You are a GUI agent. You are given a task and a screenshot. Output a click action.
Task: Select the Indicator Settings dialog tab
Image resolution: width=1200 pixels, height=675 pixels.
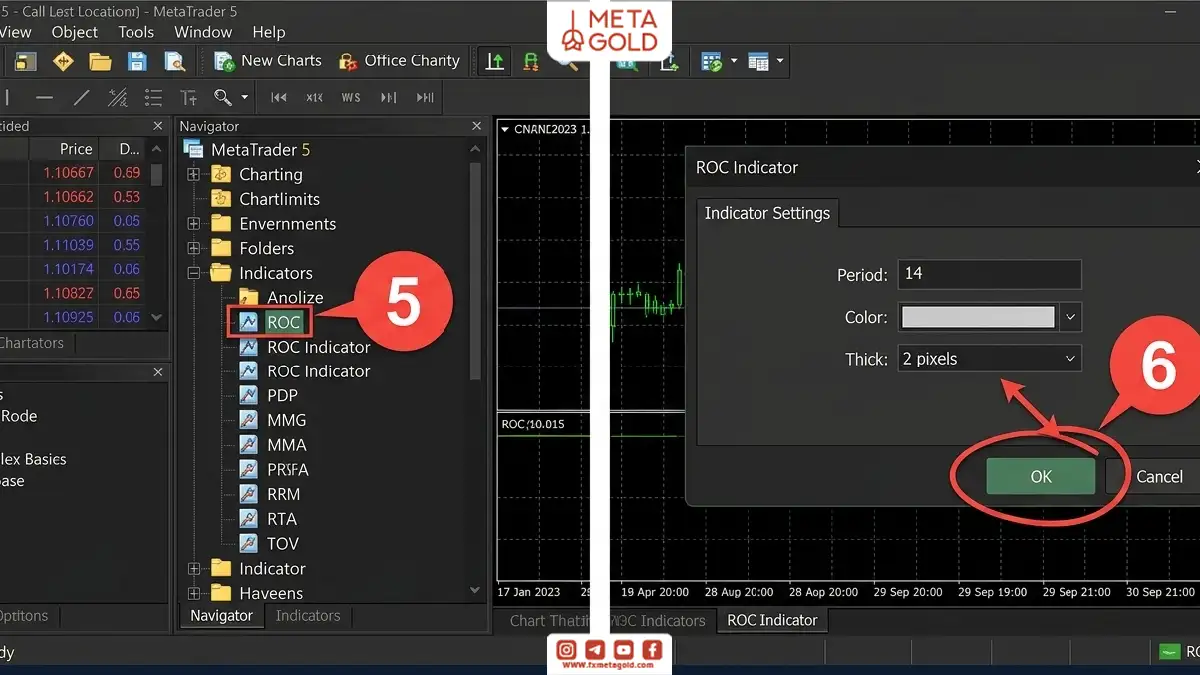(x=767, y=213)
